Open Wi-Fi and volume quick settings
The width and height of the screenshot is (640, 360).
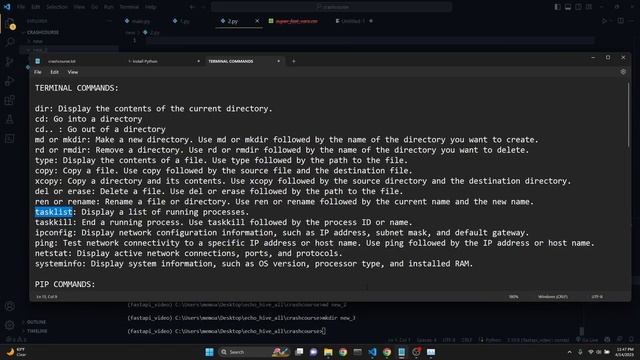598,352
